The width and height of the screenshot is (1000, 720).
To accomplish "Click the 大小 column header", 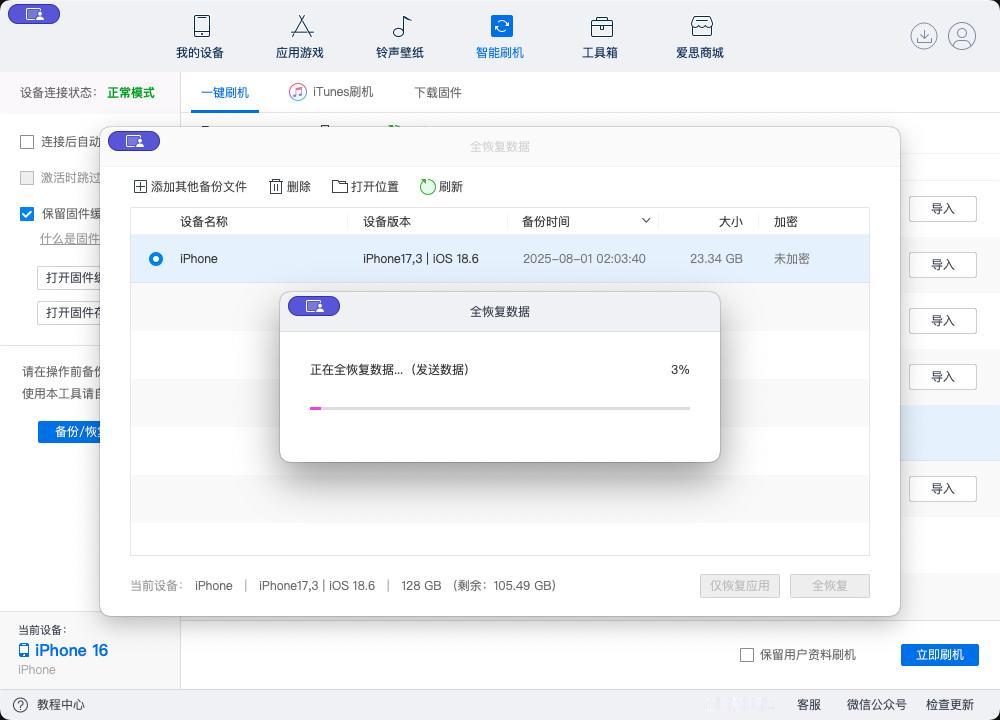I will [731, 221].
